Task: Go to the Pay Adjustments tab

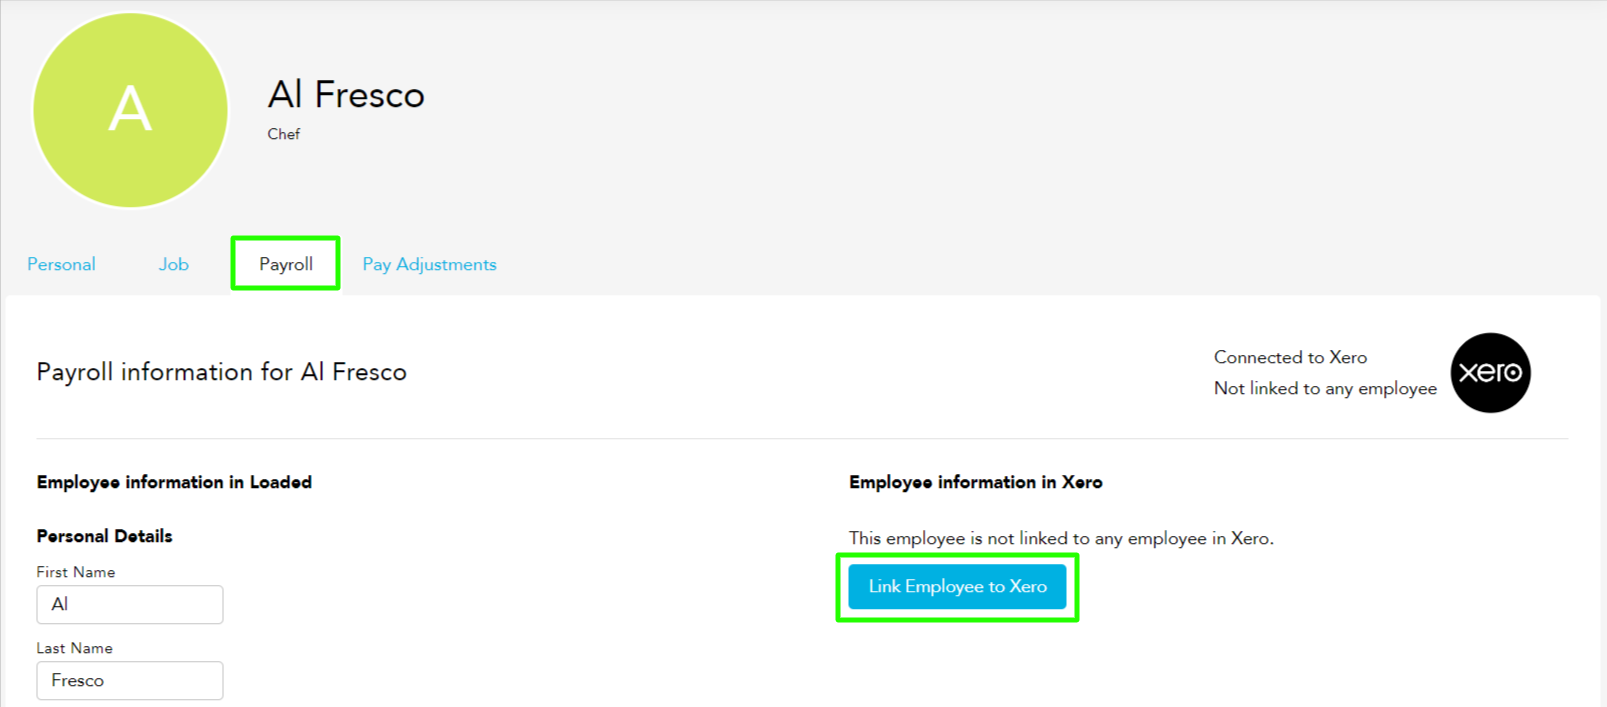Action: coord(429,264)
